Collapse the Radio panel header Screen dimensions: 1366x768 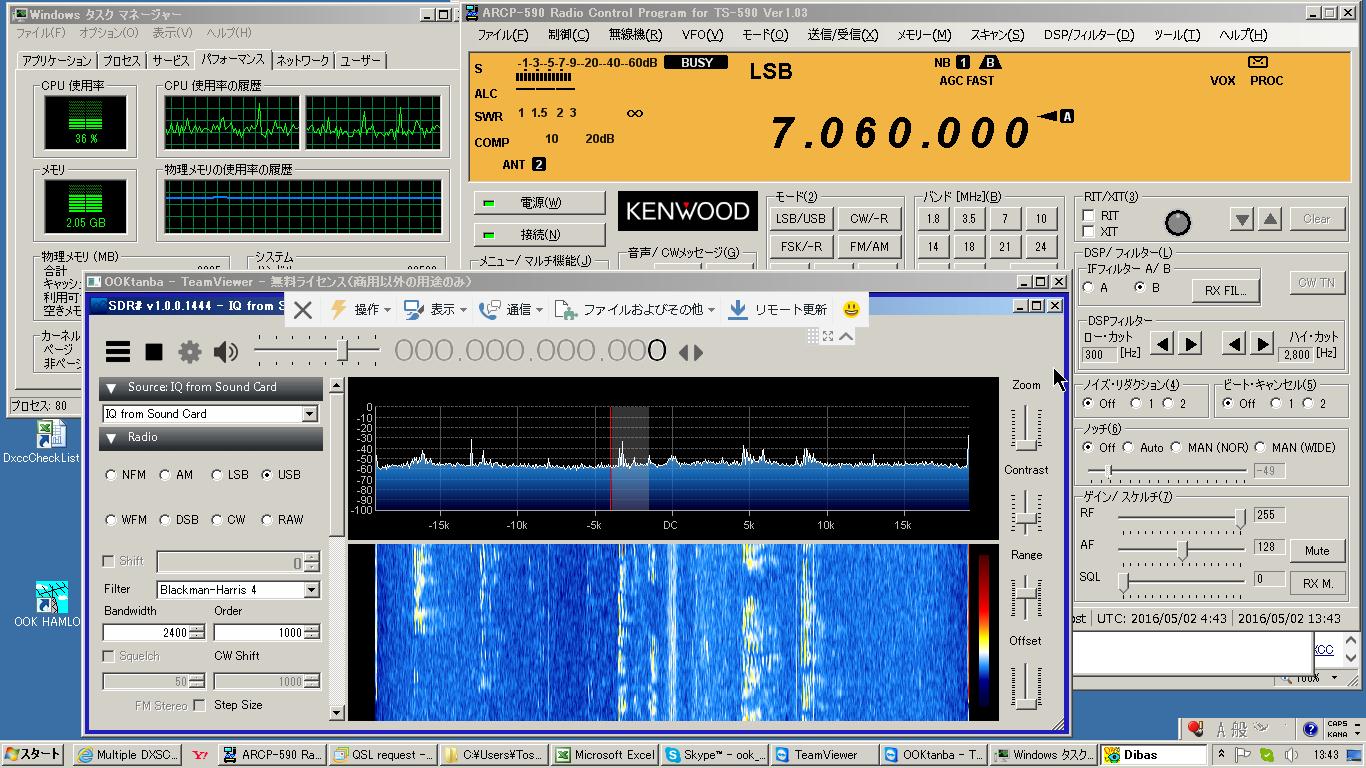coord(211,438)
